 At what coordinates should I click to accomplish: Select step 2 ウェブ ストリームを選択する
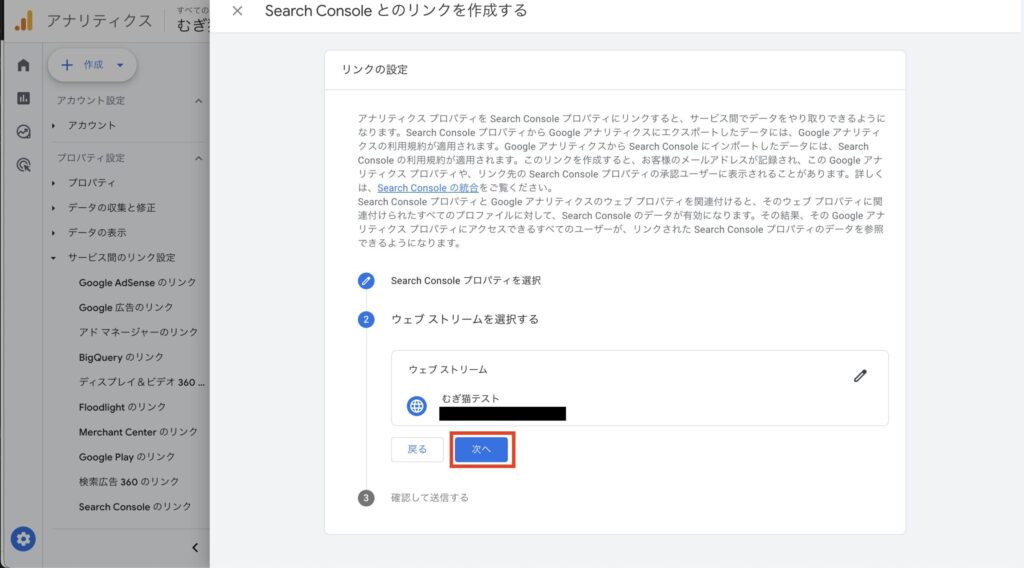(x=464, y=319)
